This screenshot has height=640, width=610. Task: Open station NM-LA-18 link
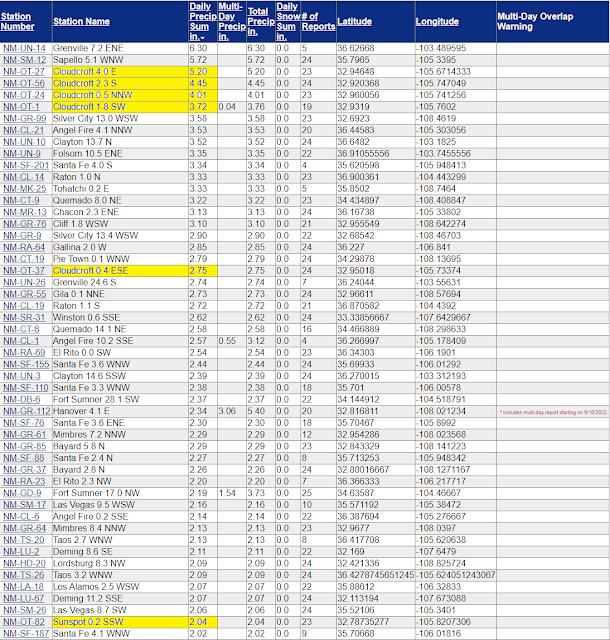[x=23, y=587]
